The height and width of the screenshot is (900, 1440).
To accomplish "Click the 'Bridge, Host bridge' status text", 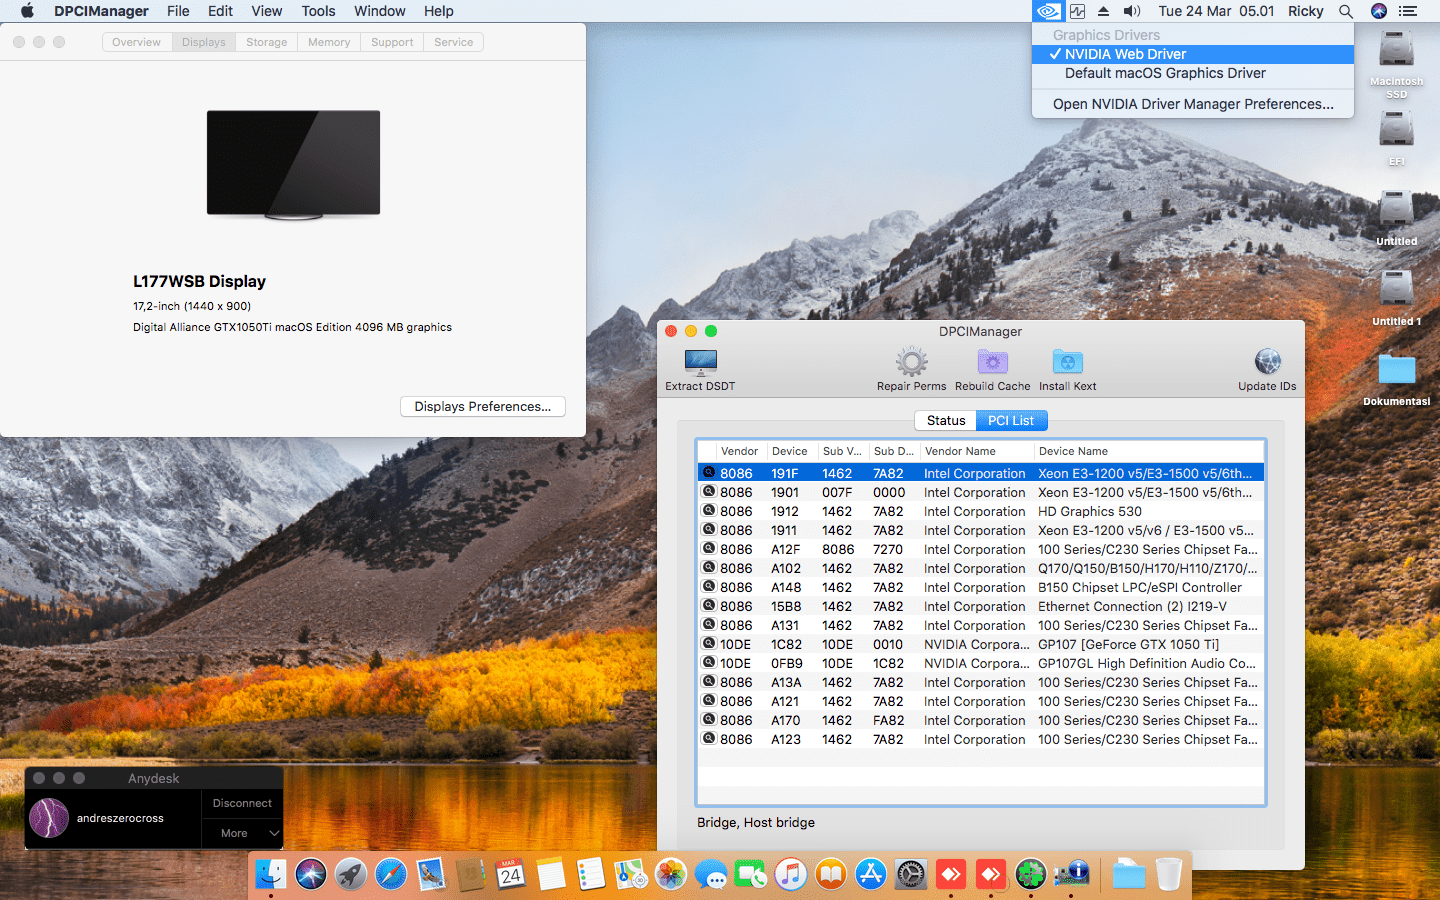I will tap(756, 823).
